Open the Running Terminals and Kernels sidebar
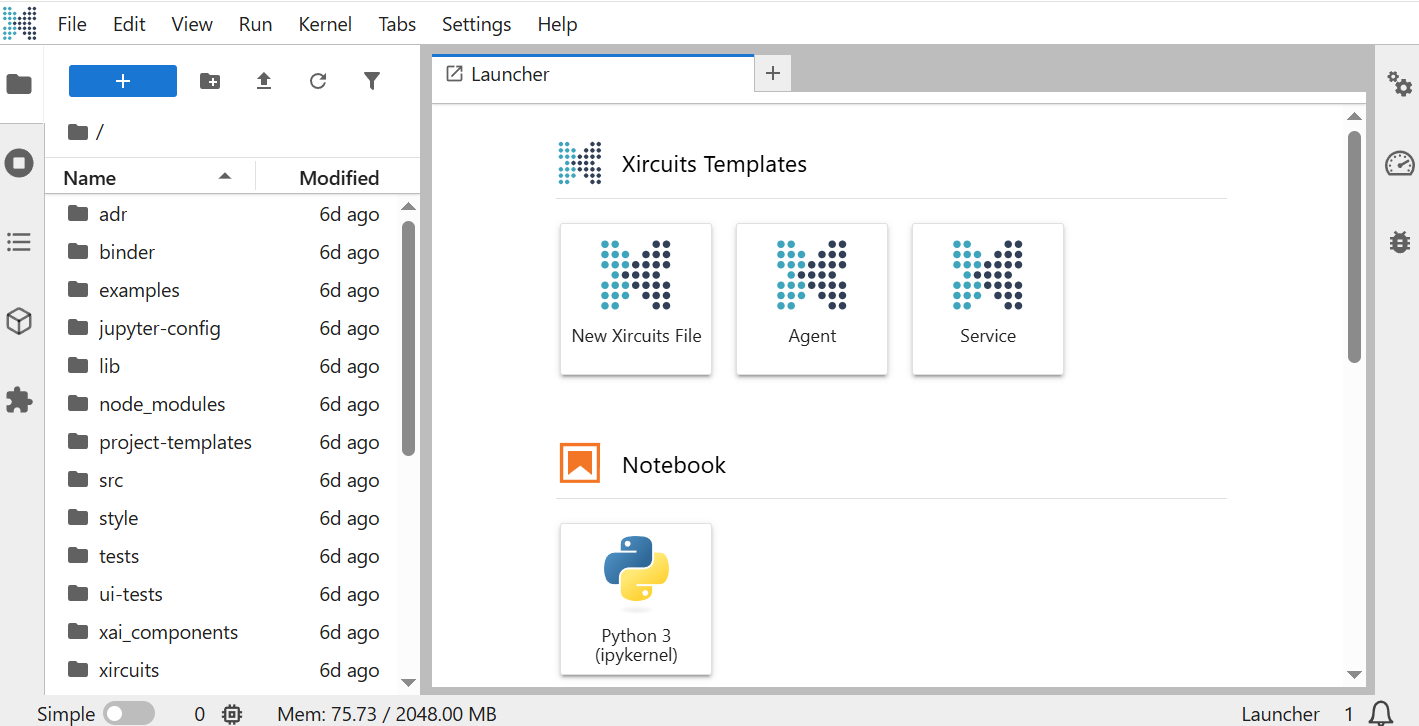This screenshot has height=726, width=1419. pos(19,163)
